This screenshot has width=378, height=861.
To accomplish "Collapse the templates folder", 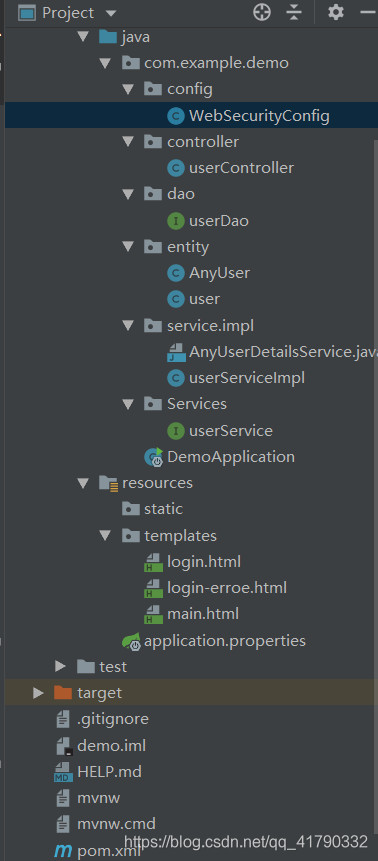I will click(x=105, y=535).
